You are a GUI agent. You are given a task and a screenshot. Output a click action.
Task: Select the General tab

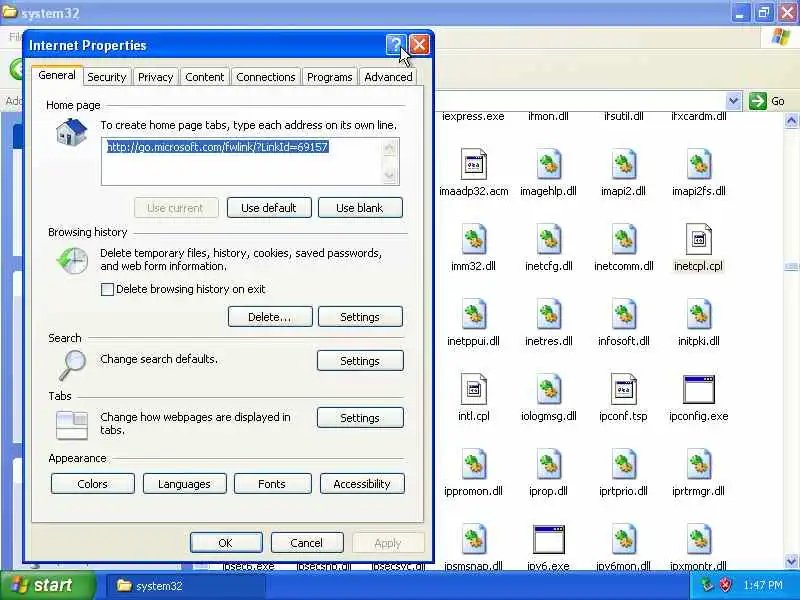tap(57, 76)
